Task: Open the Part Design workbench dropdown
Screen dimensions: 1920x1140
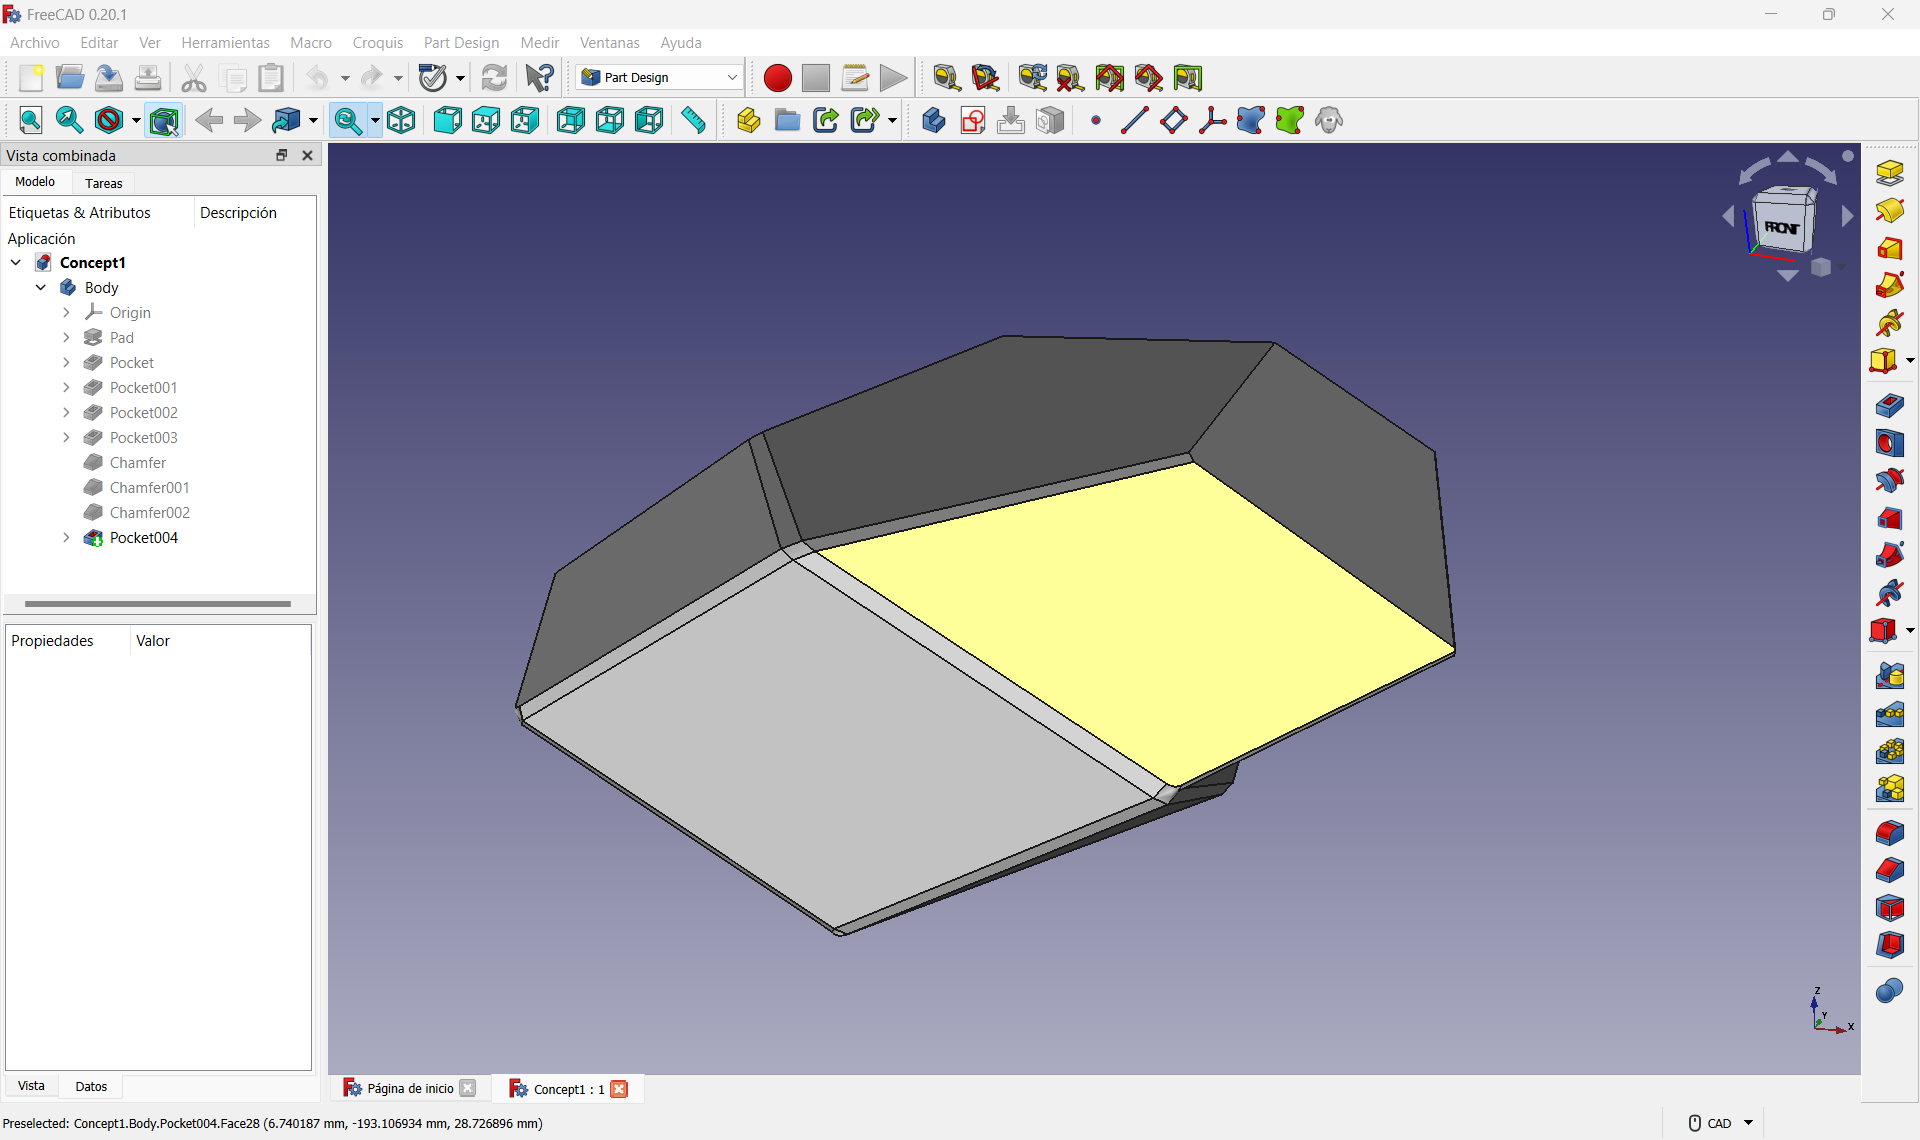Action: [660, 78]
